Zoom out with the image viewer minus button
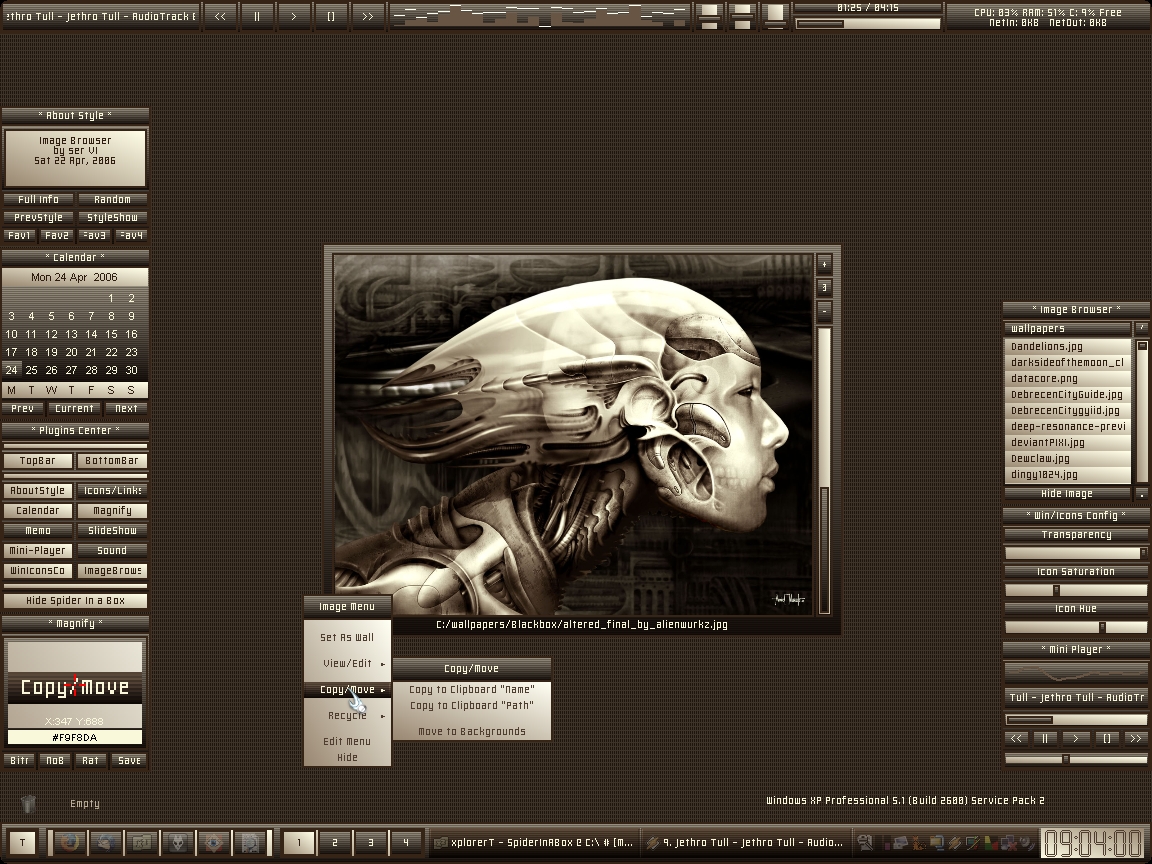This screenshot has height=864, width=1152. coord(824,311)
